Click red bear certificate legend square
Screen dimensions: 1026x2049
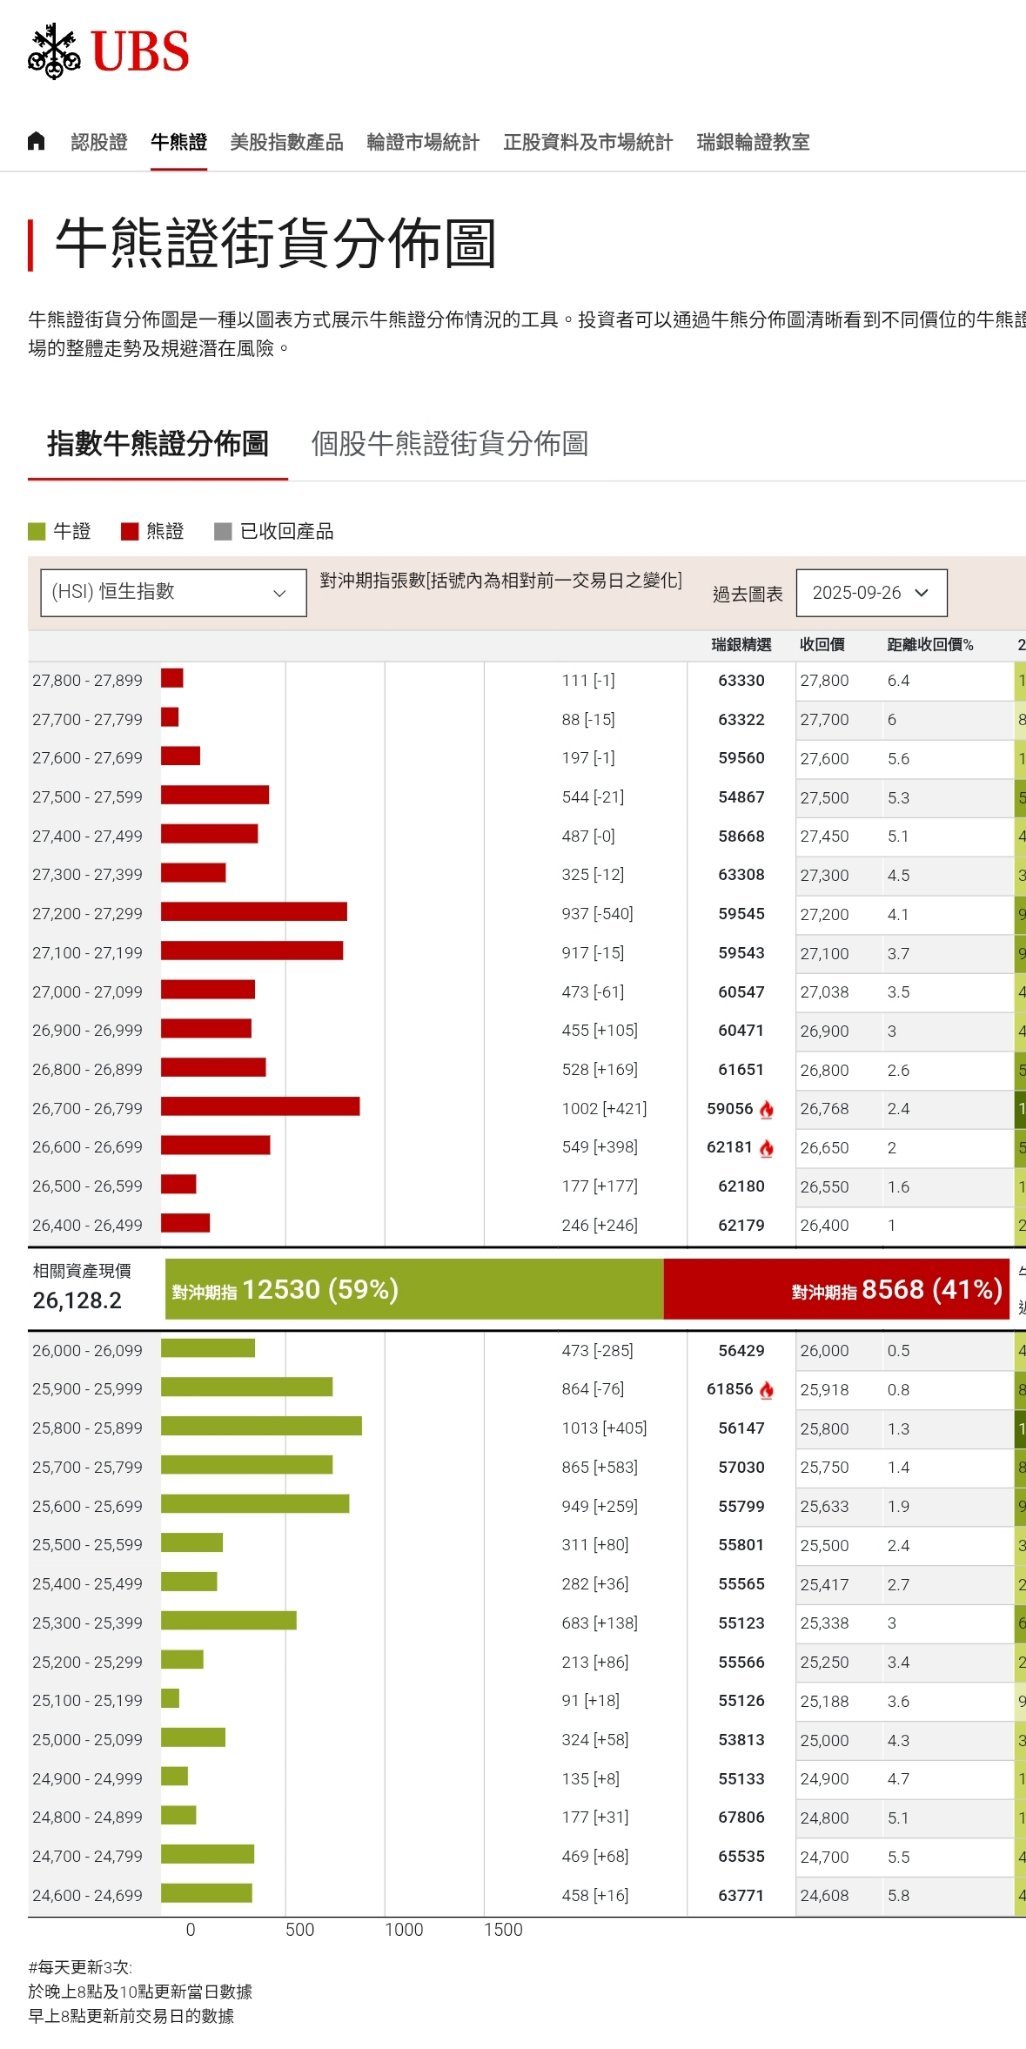click(x=129, y=531)
